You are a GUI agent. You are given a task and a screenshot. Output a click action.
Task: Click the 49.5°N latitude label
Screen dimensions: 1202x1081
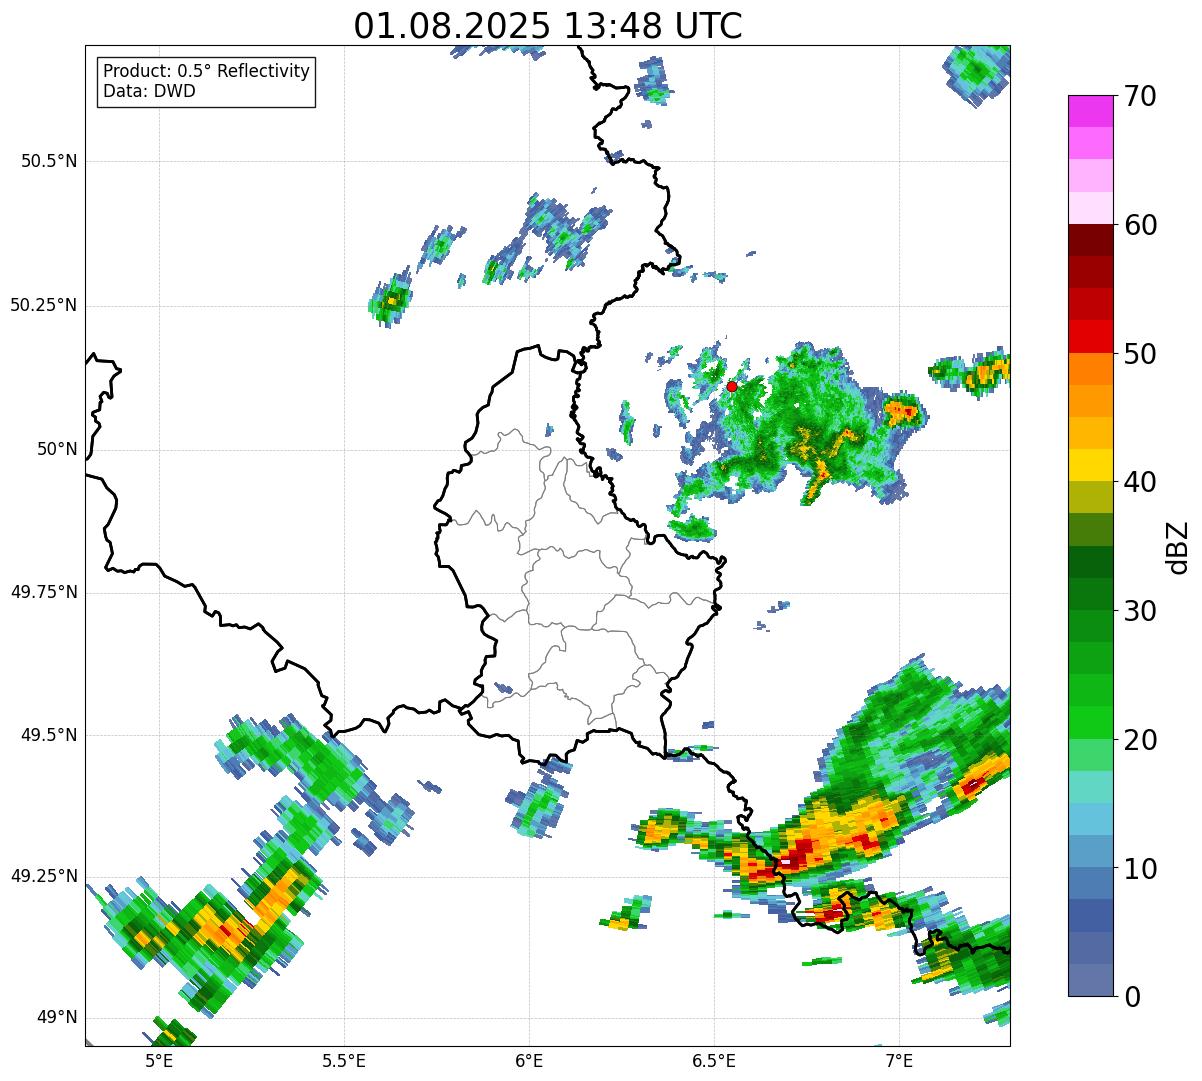(49, 735)
